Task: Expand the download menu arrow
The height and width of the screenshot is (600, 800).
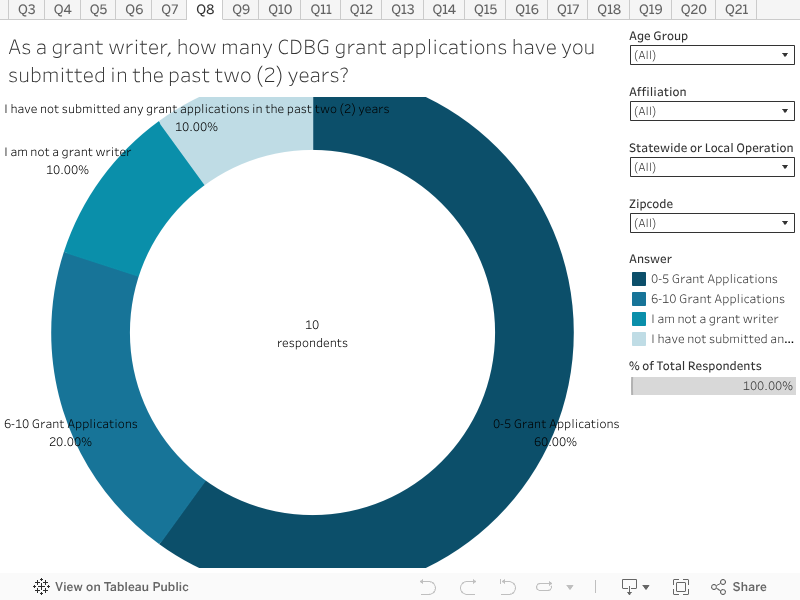Action: point(646,587)
